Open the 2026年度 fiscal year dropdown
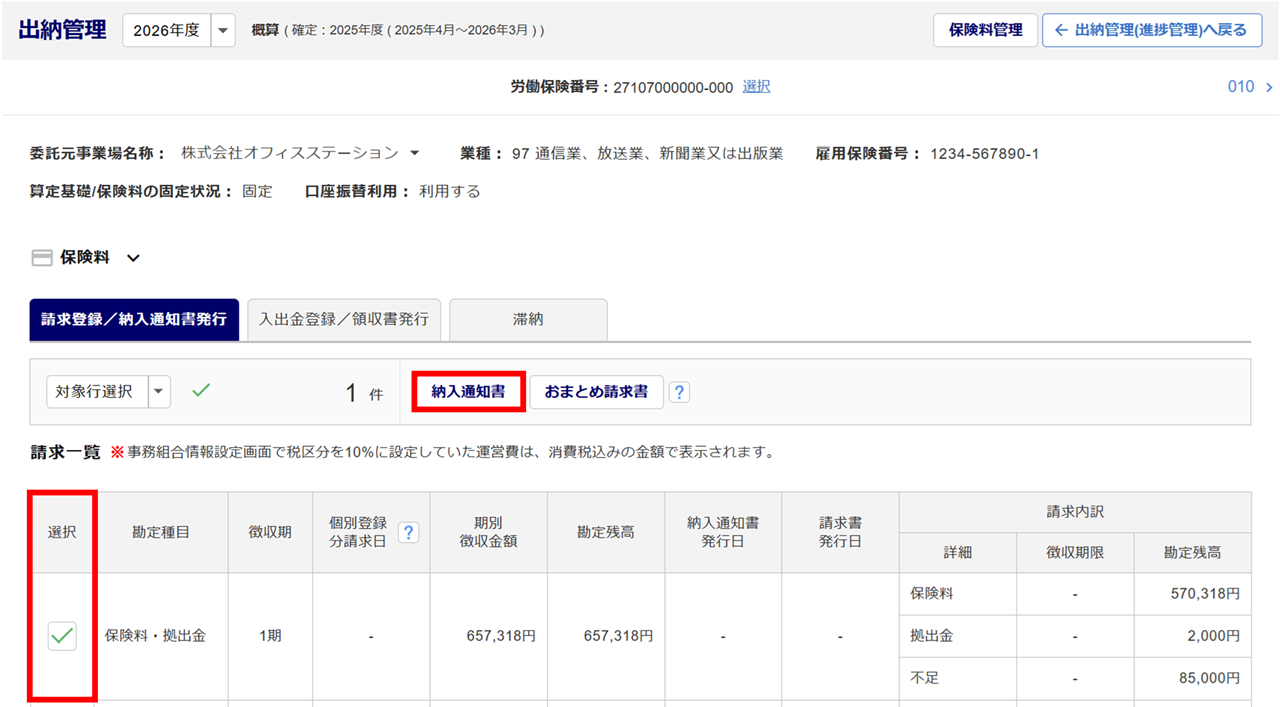Image resolution: width=1280 pixels, height=707 pixels. 224,30
